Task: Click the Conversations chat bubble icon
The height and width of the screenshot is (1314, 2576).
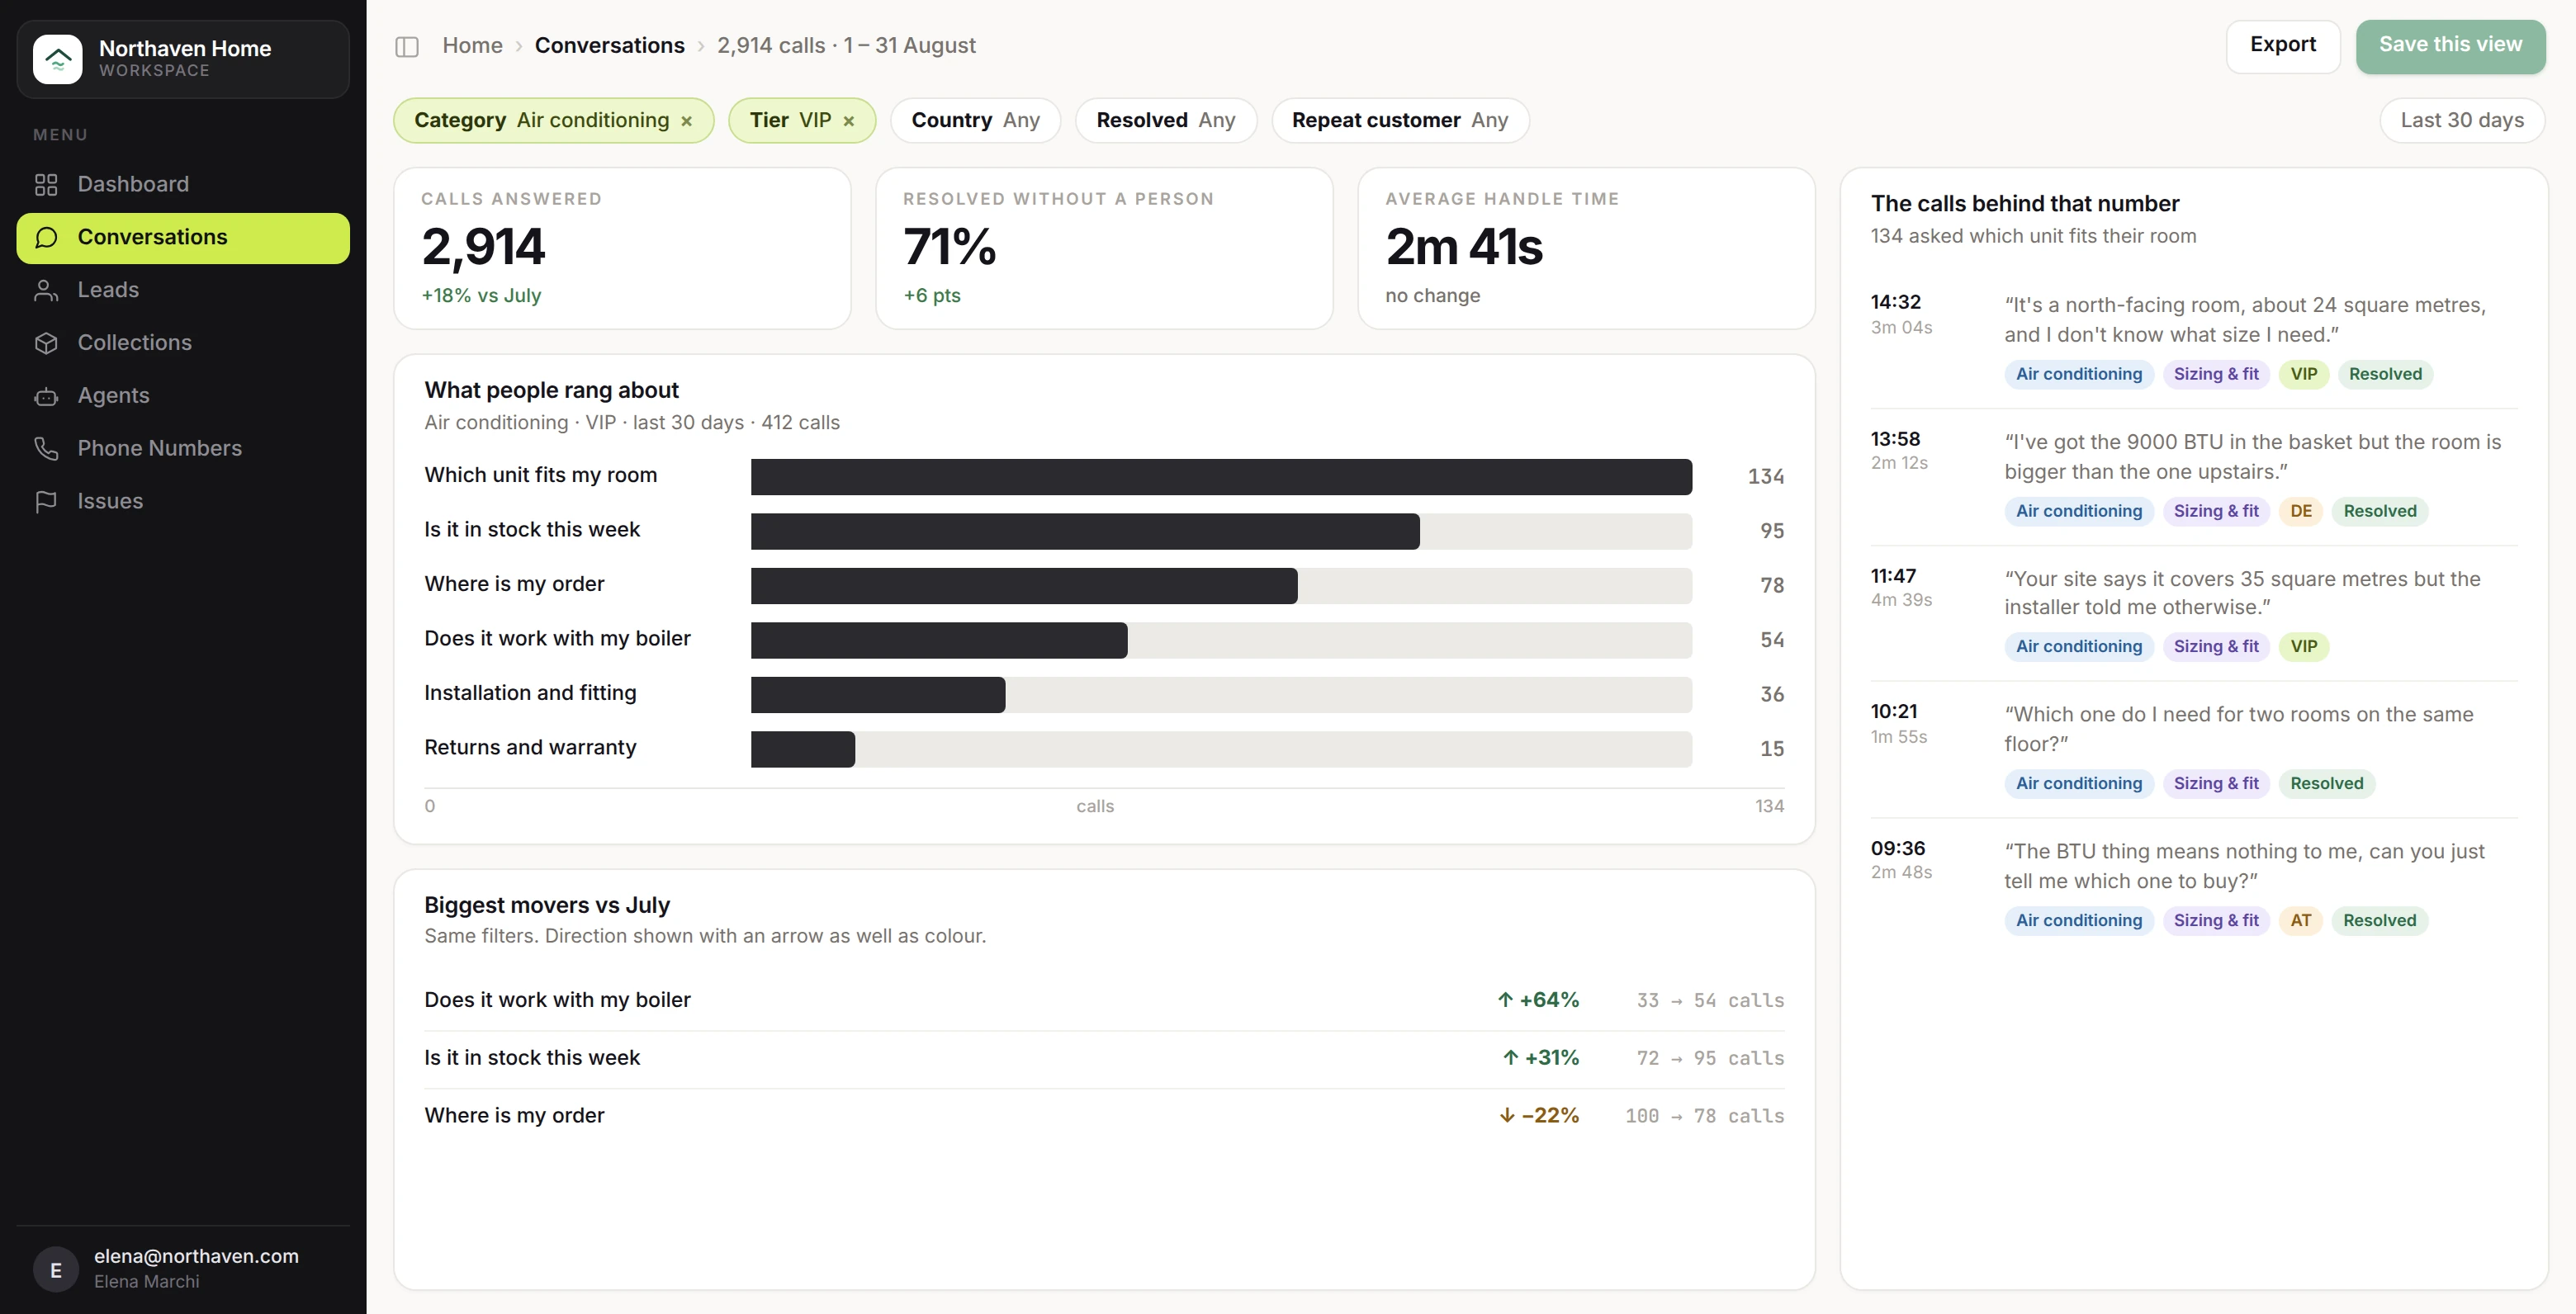Action: click(x=46, y=237)
